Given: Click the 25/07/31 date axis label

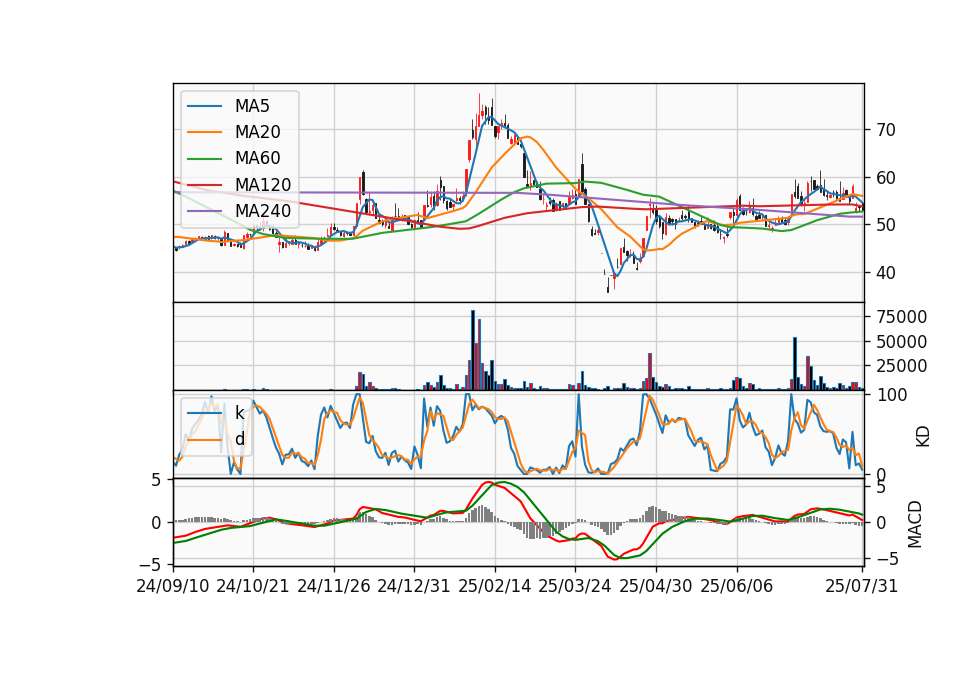Looking at the screenshot, I should coord(861,586).
